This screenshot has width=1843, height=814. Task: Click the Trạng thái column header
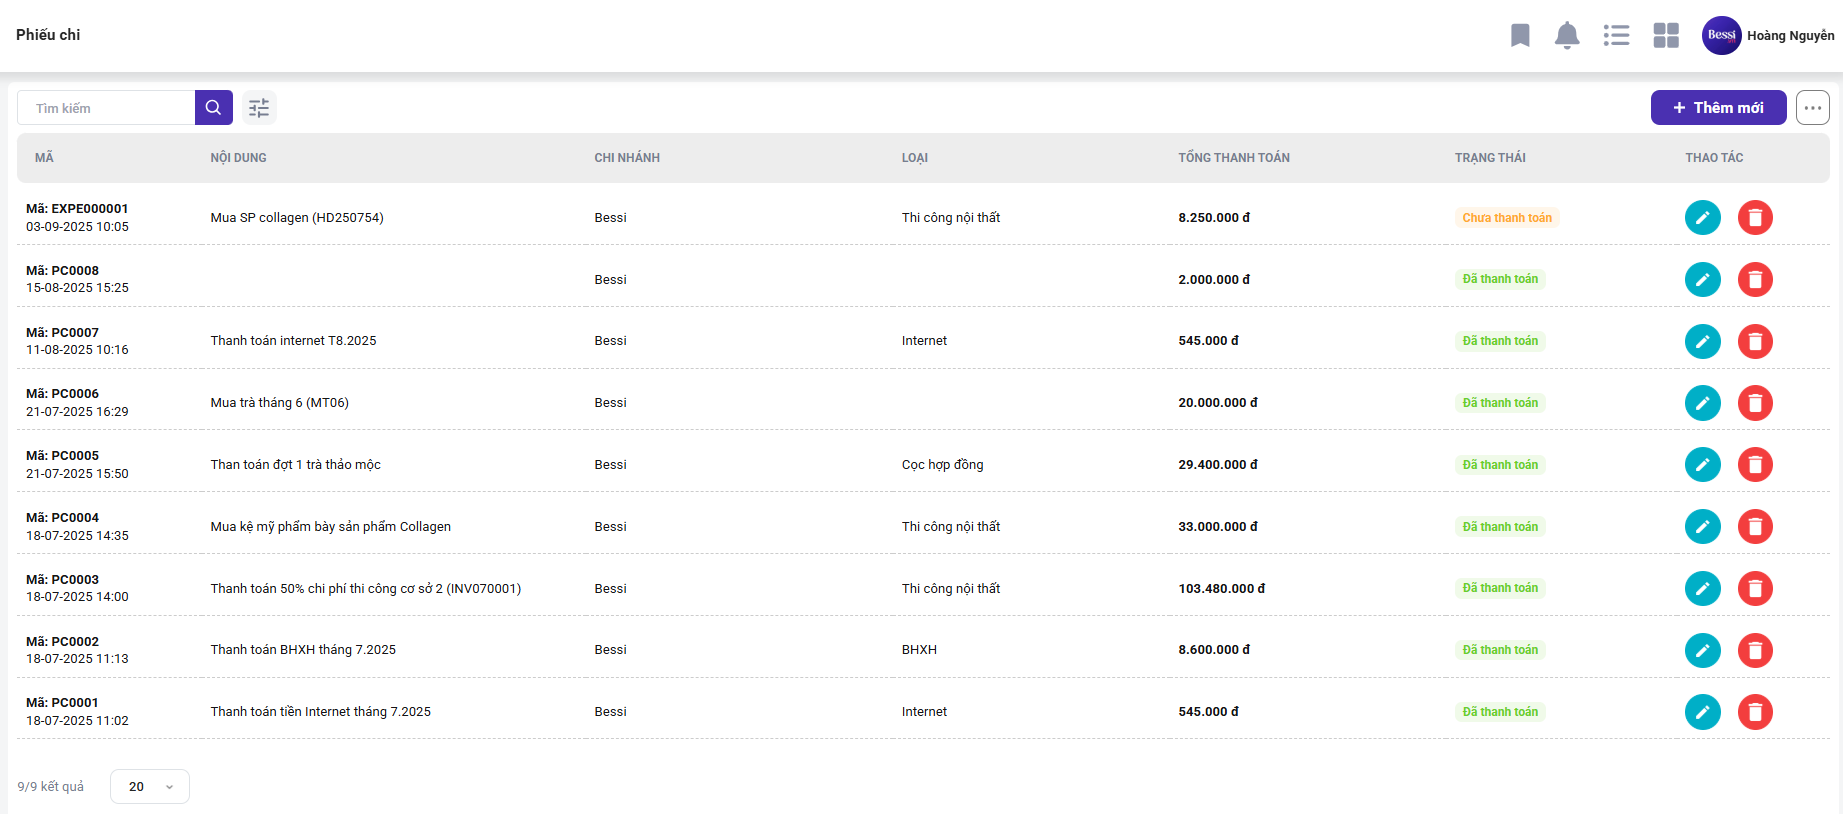click(1490, 158)
